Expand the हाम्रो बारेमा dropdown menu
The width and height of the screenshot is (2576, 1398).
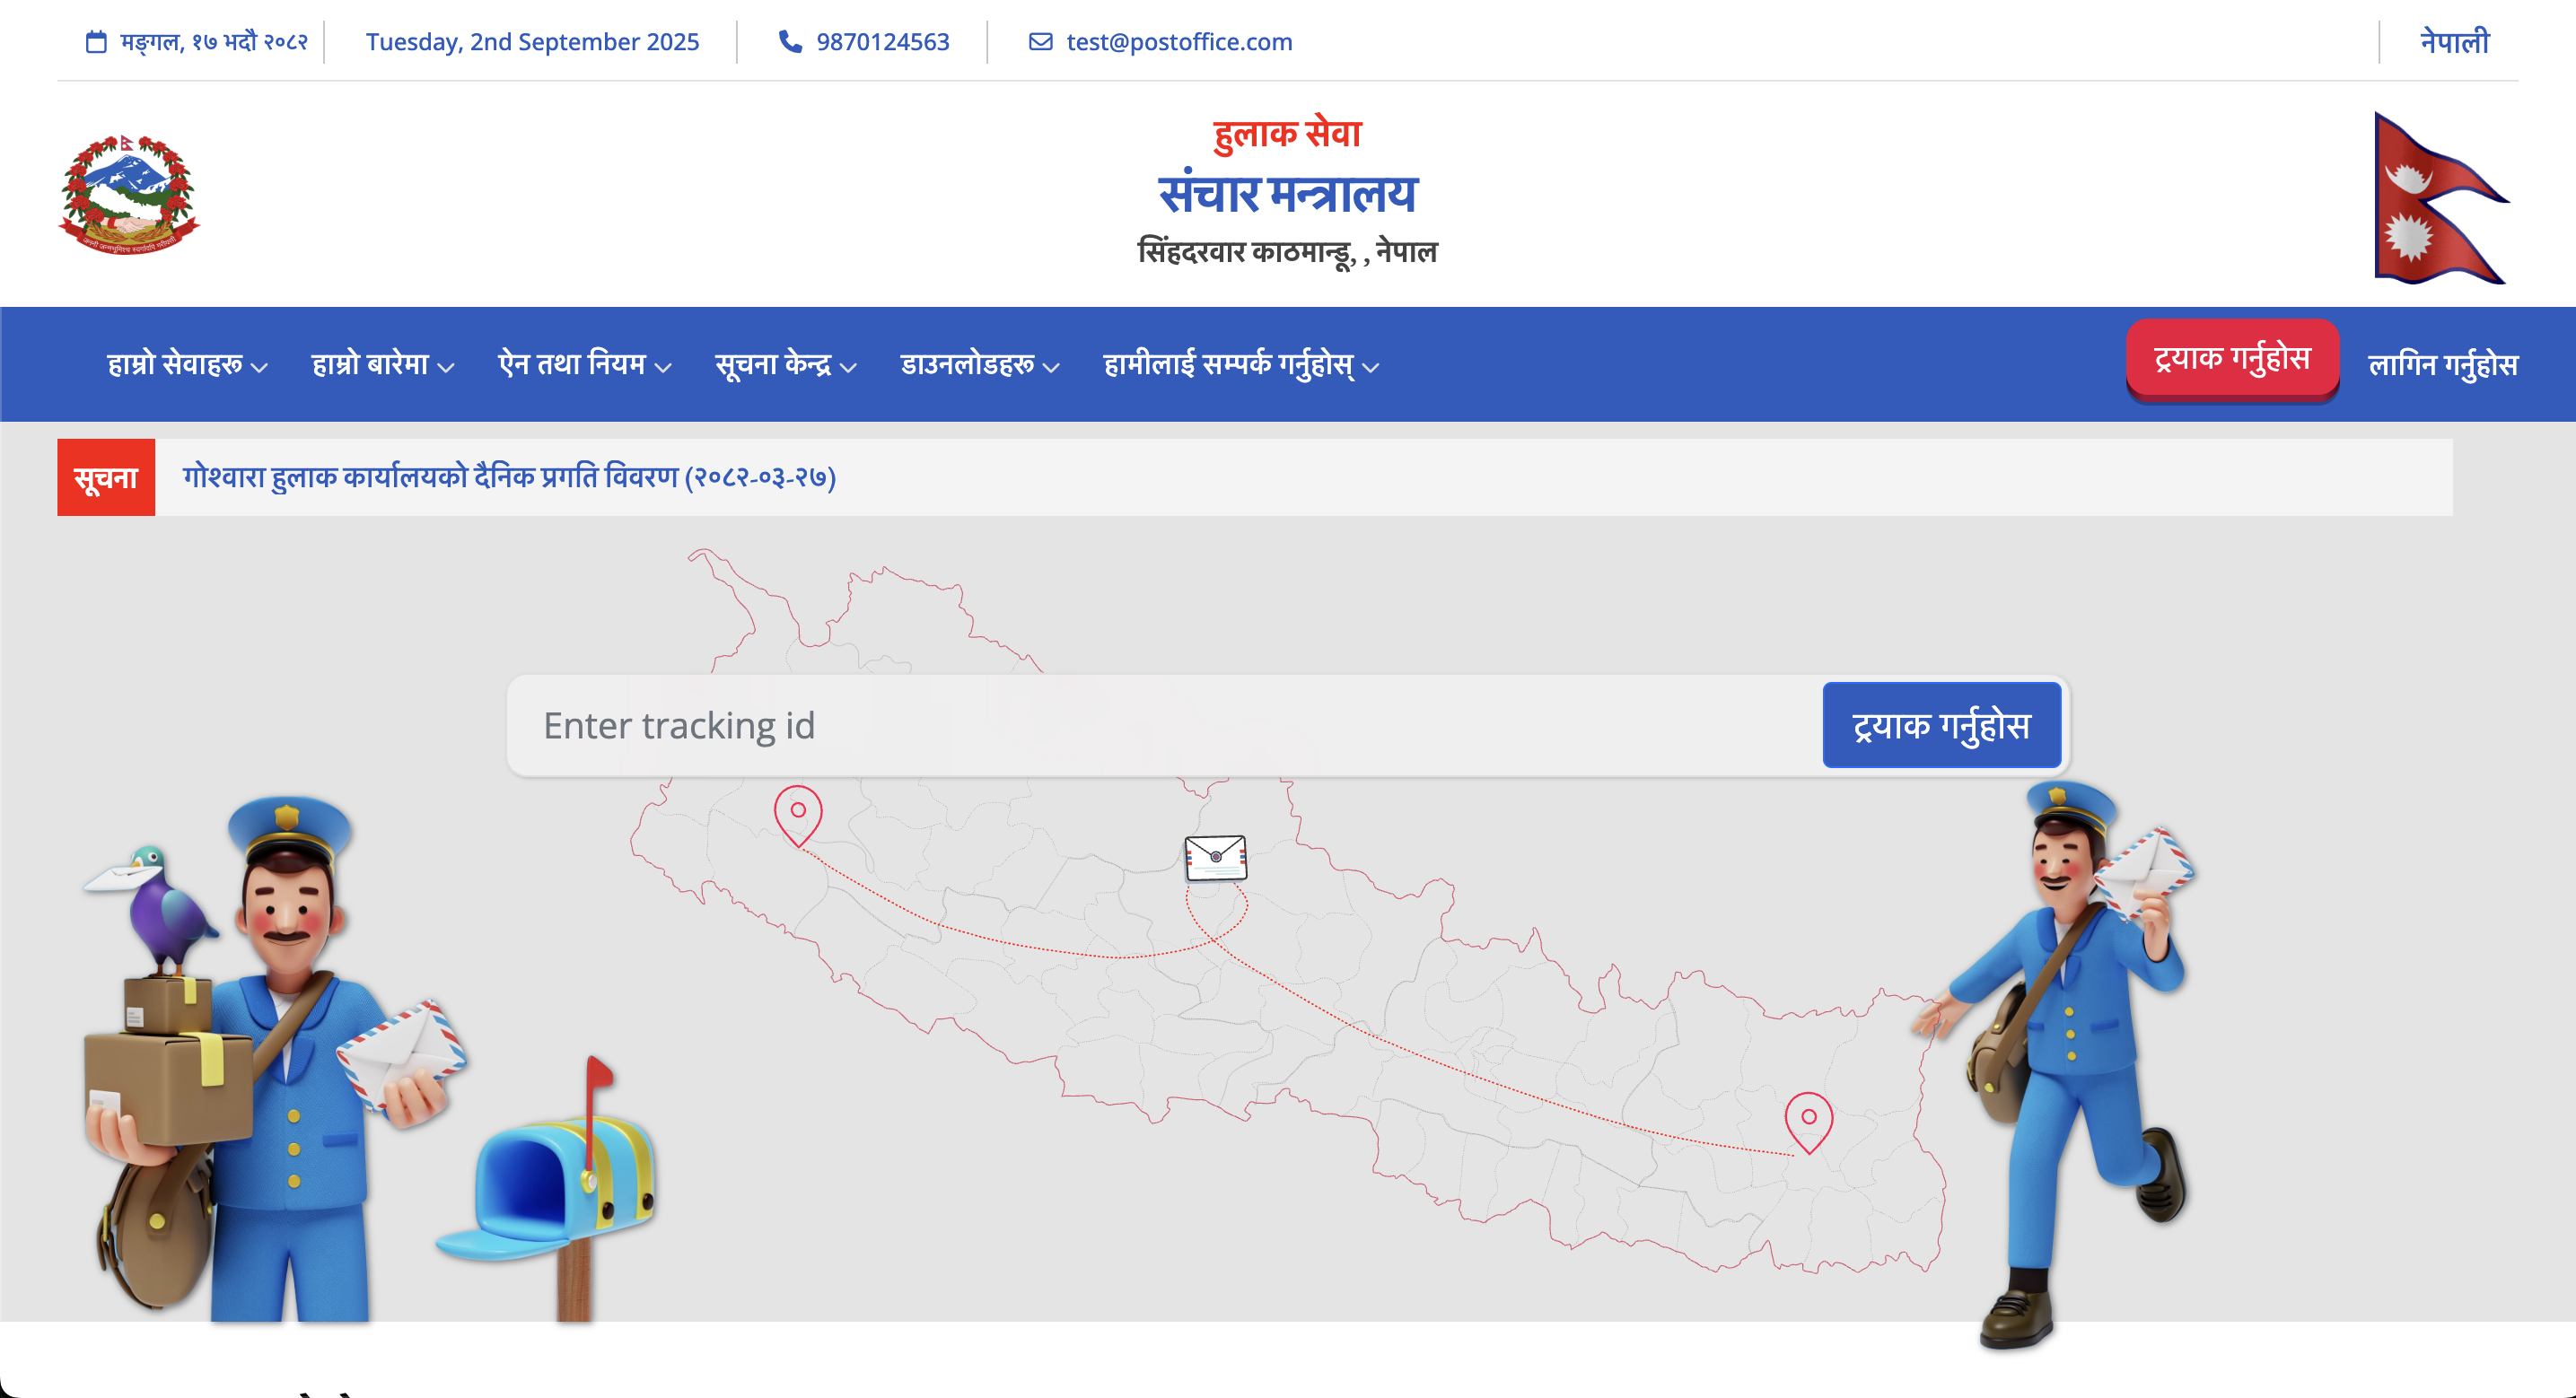pos(383,365)
